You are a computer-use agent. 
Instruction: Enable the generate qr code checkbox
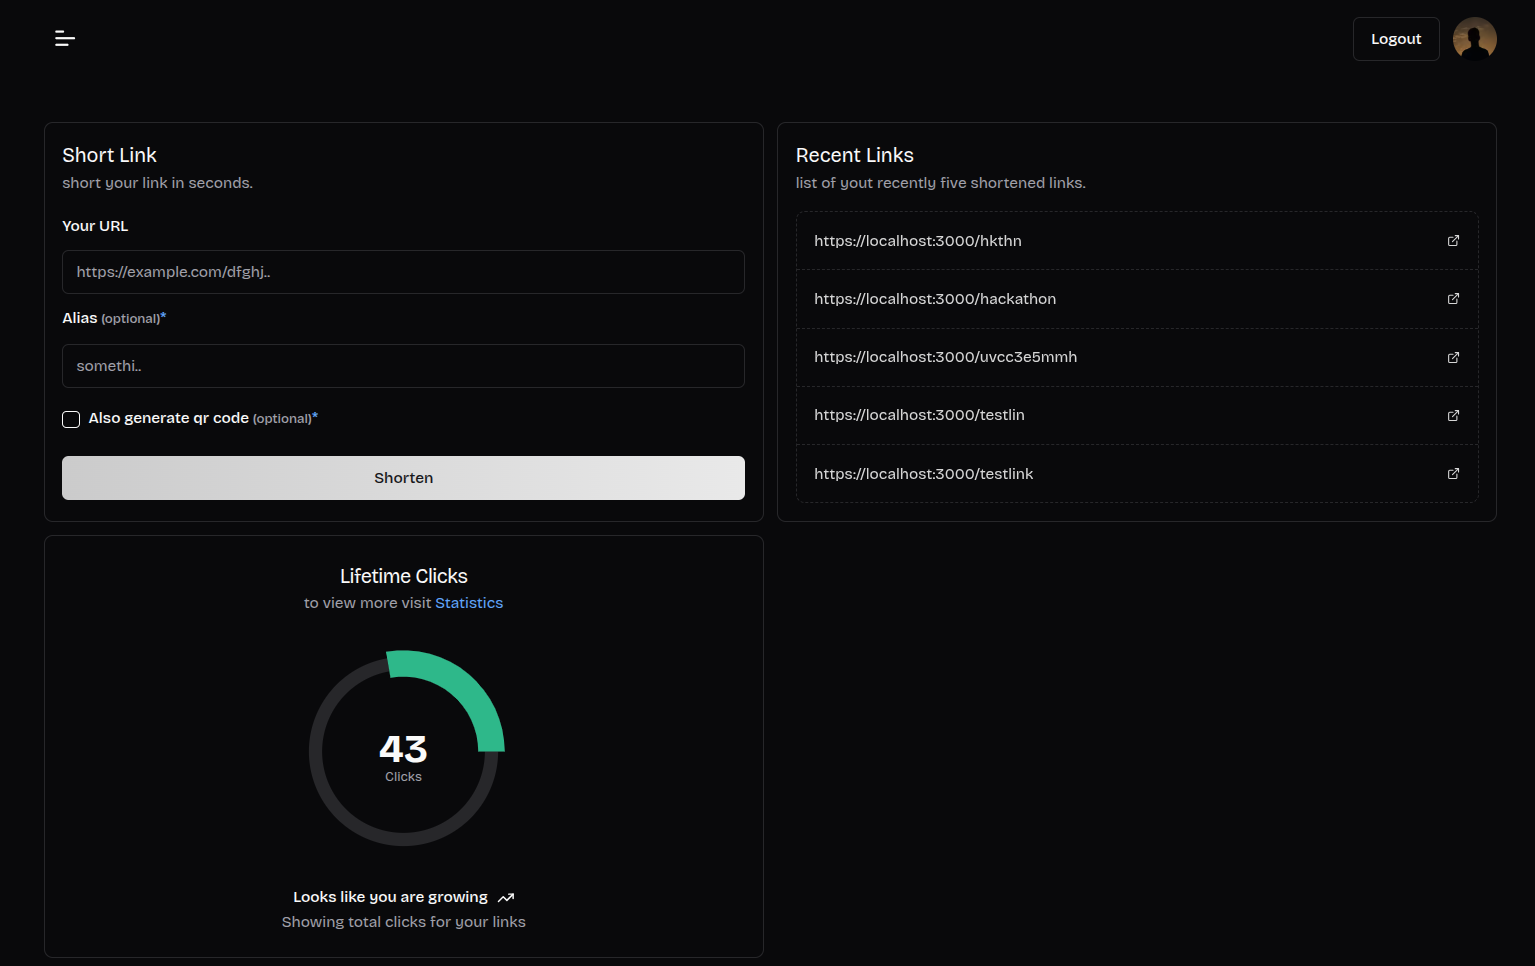pos(71,419)
